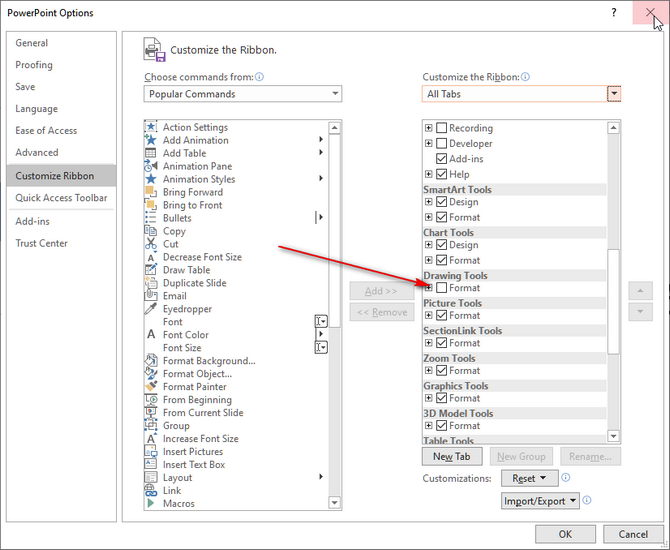Click the Macros play icon
This screenshot has width=670, height=550.
click(150, 503)
